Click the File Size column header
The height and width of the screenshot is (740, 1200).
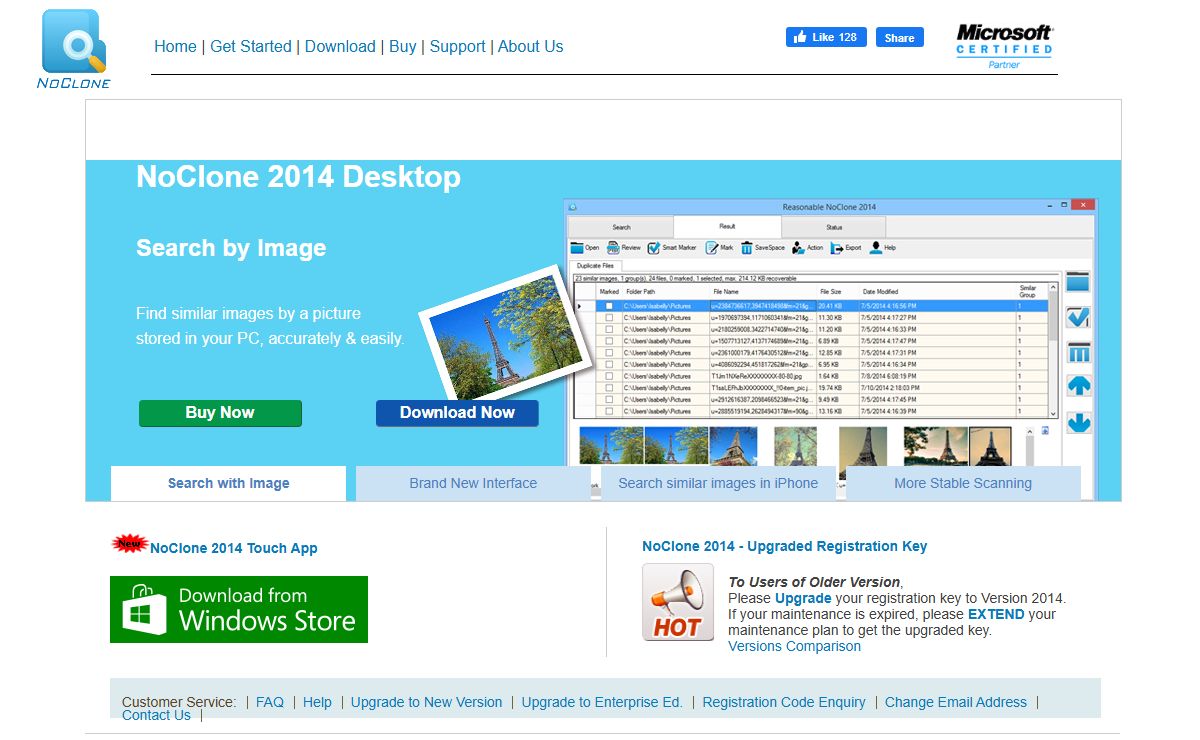pos(836,292)
